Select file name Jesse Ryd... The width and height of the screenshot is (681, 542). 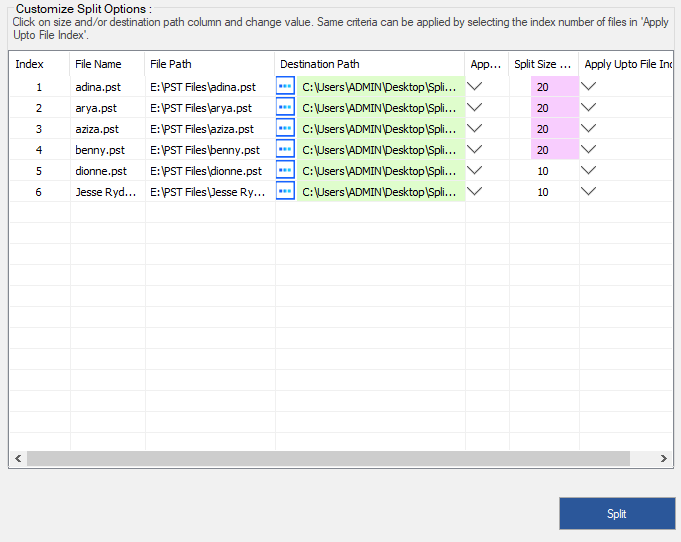[x=106, y=192]
